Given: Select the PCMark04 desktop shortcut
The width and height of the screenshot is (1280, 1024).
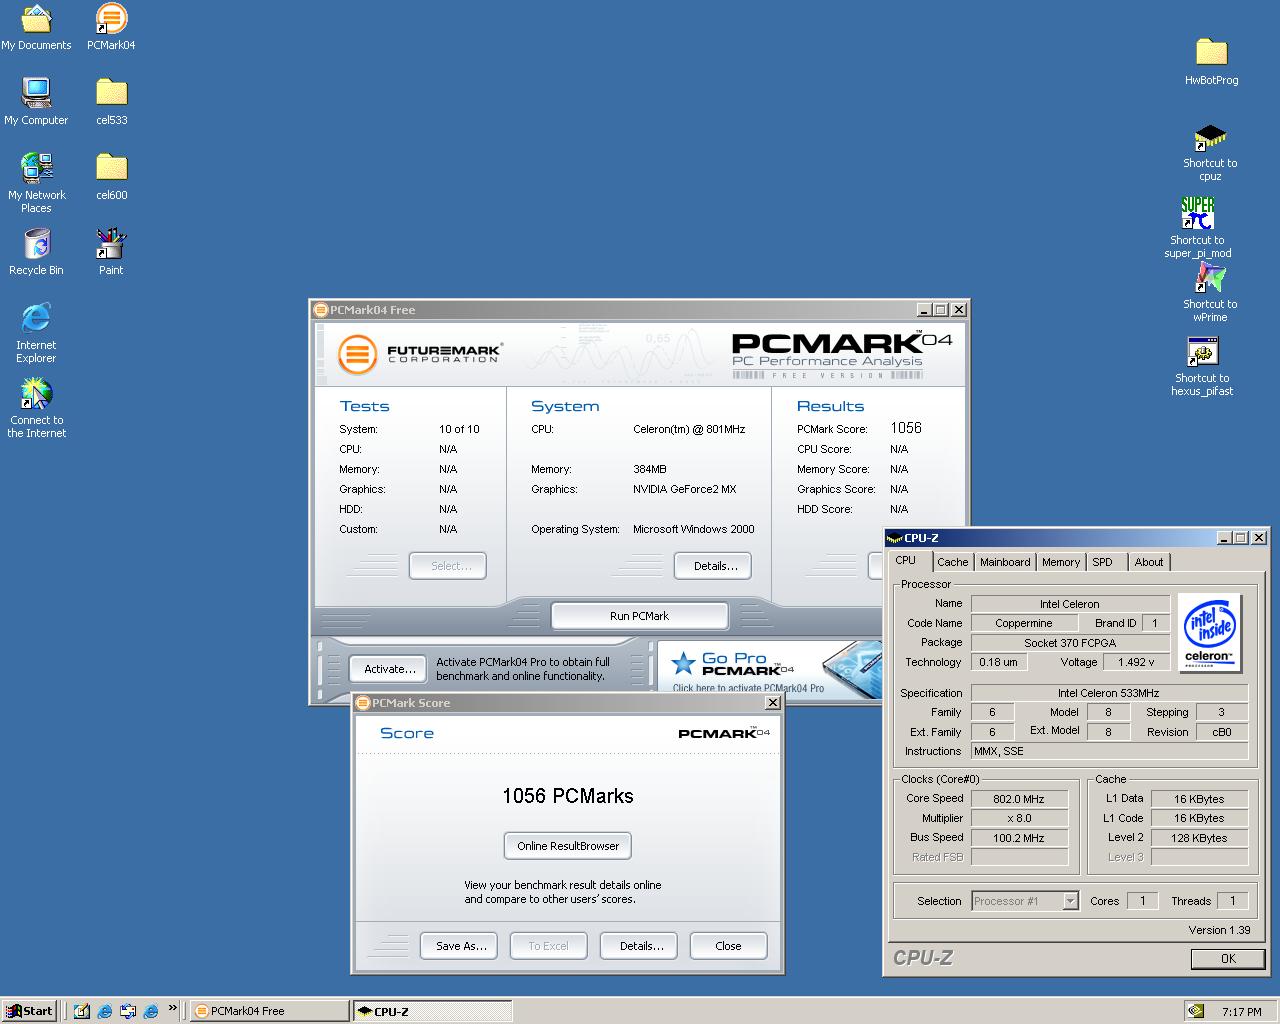Looking at the screenshot, I should (111, 27).
